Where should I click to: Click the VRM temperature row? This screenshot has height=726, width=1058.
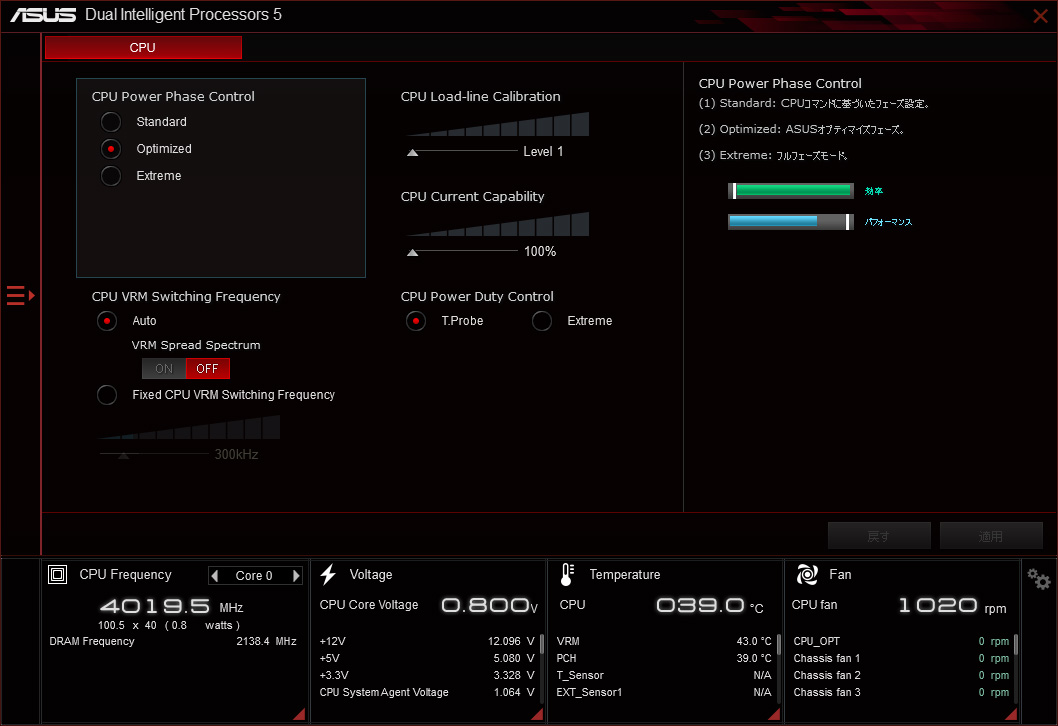(664, 641)
